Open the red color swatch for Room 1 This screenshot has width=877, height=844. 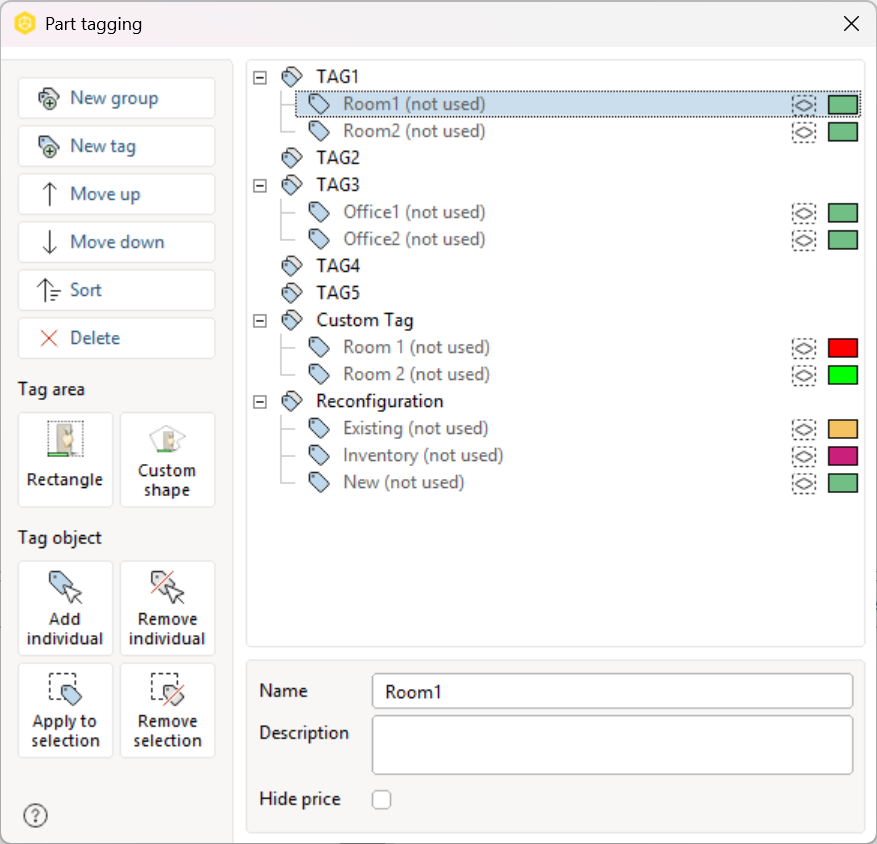[x=843, y=348]
